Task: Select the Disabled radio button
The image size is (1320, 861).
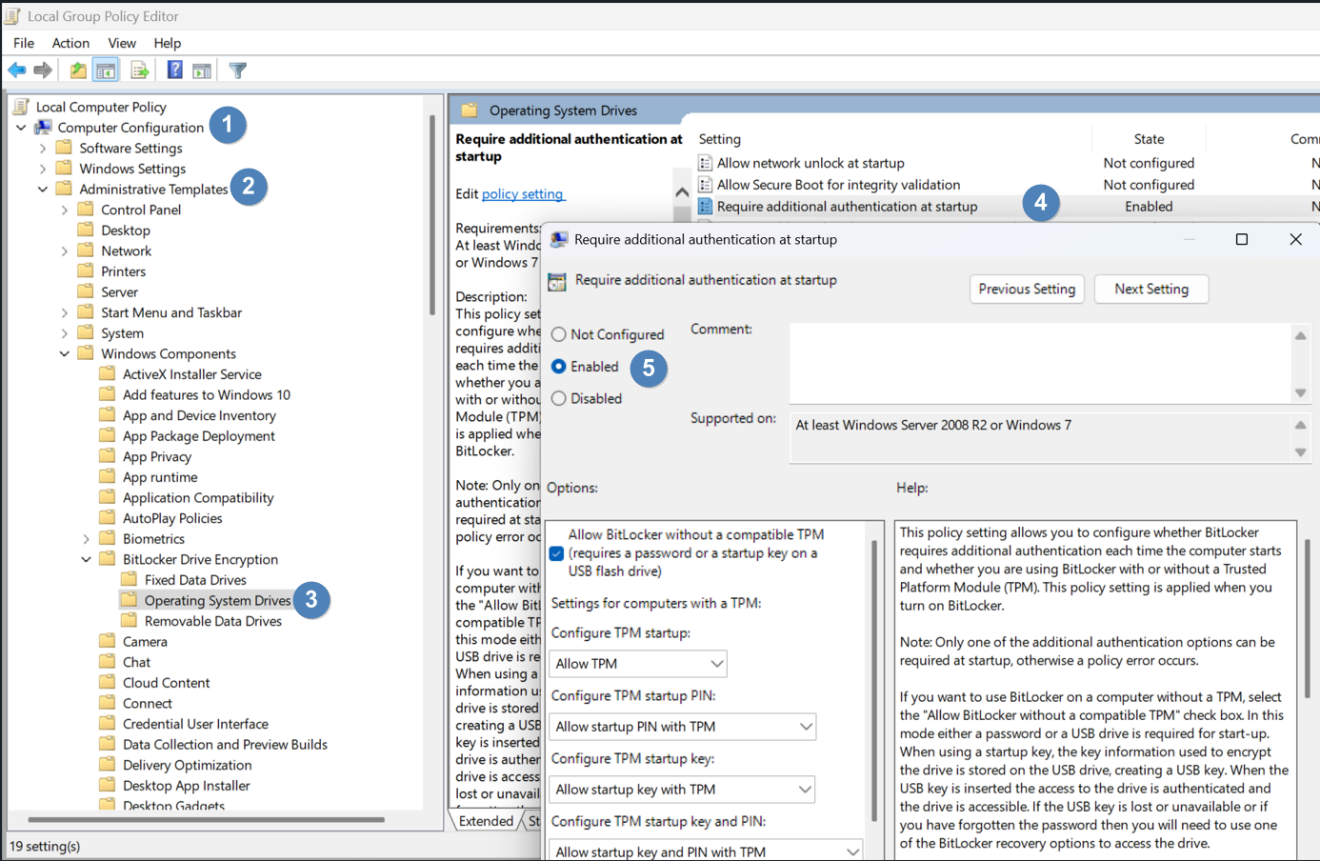Action: pos(558,398)
